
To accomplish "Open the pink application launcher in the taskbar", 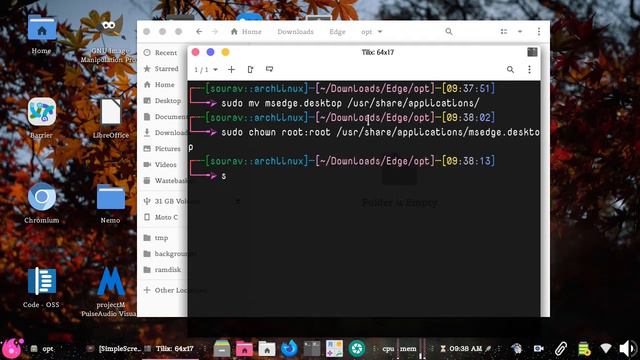I will (x=12, y=349).
